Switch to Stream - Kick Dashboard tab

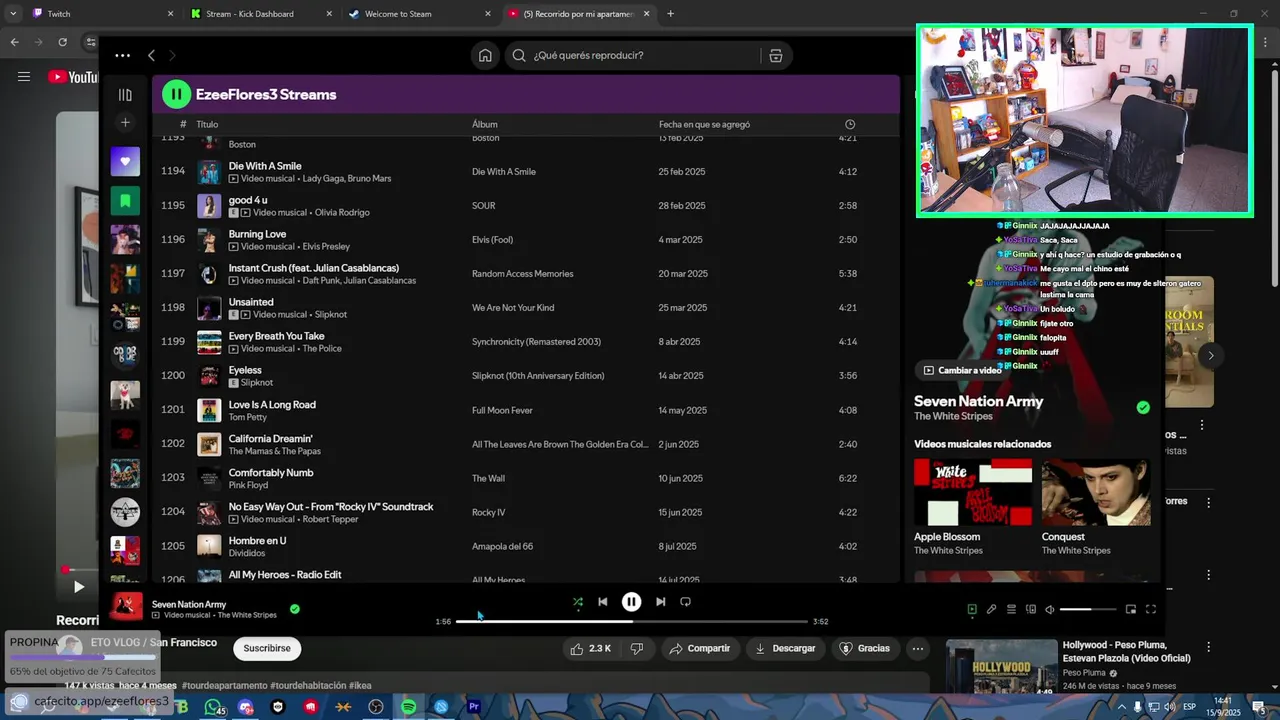tap(260, 14)
